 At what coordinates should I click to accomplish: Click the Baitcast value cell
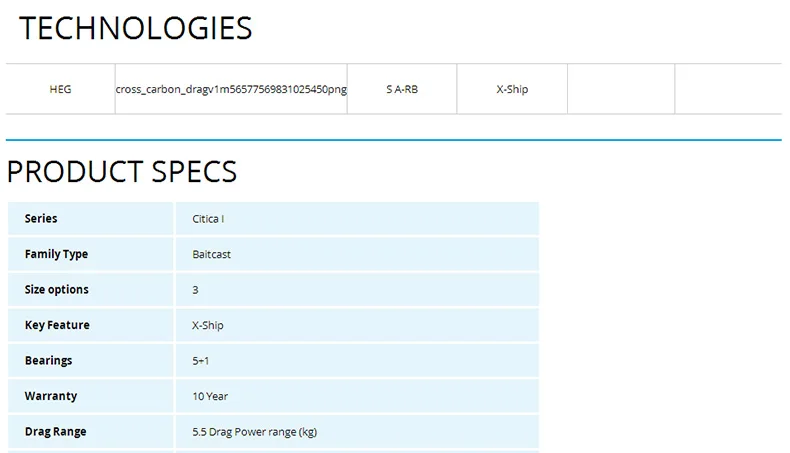357,254
